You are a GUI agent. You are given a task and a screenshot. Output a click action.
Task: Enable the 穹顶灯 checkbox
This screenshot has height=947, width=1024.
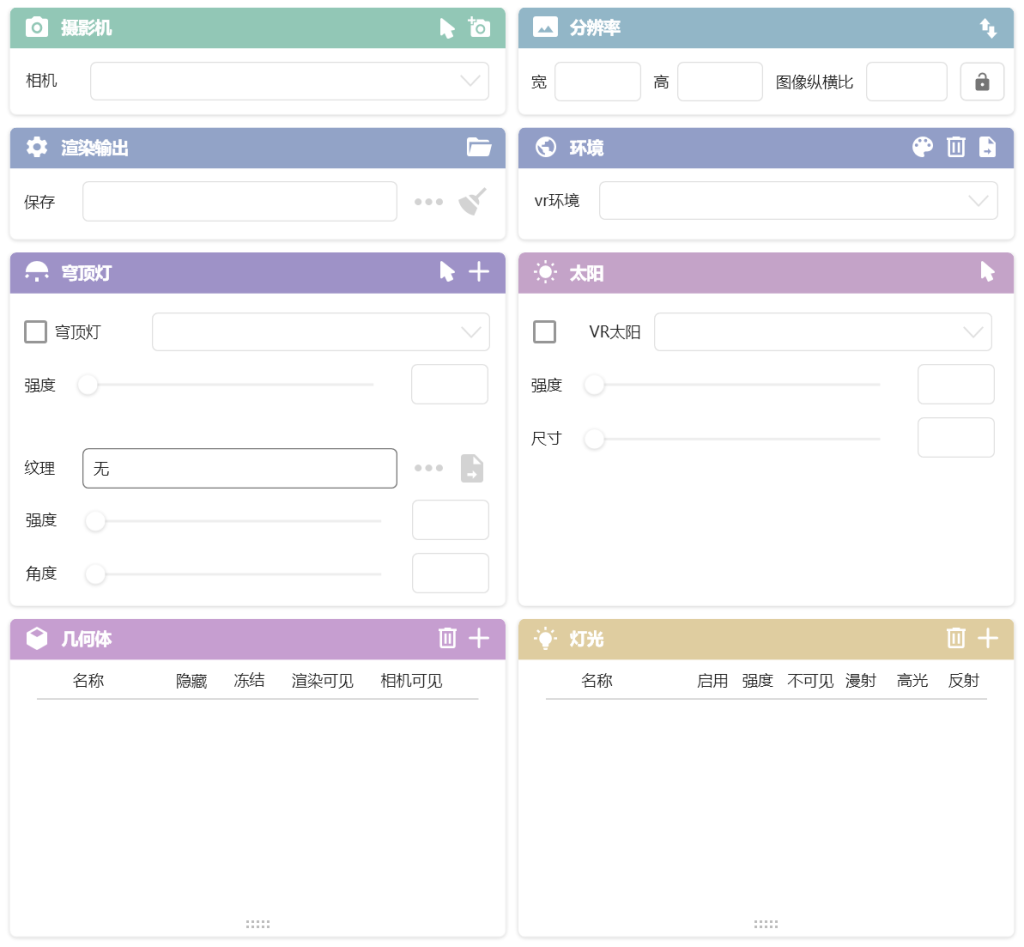tap(36, 332)
